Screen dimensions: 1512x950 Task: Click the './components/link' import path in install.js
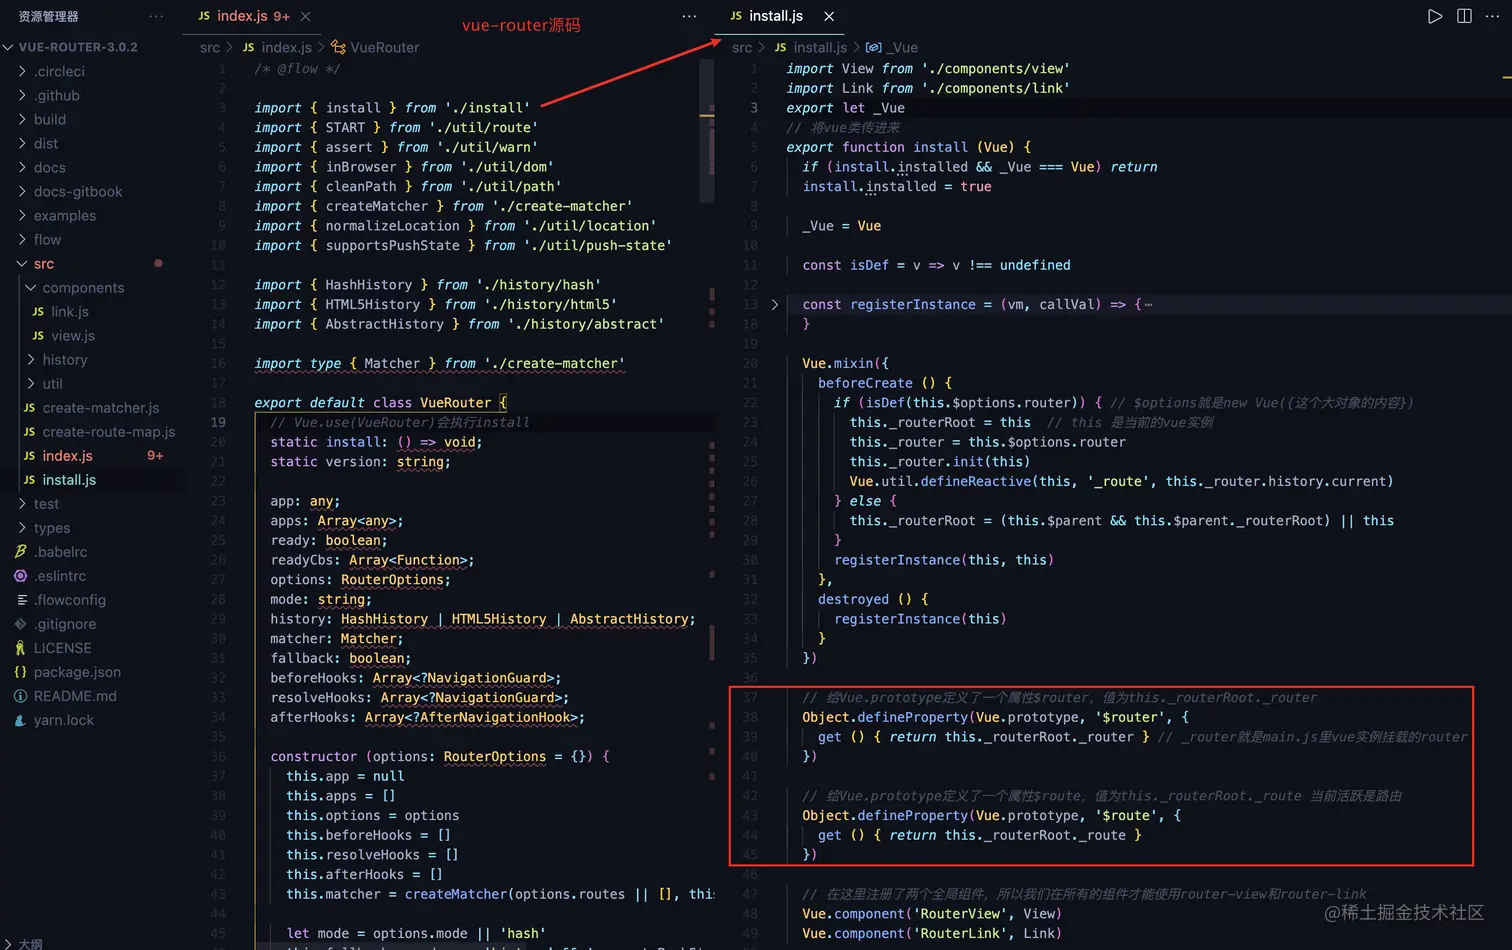coord(996,88)
